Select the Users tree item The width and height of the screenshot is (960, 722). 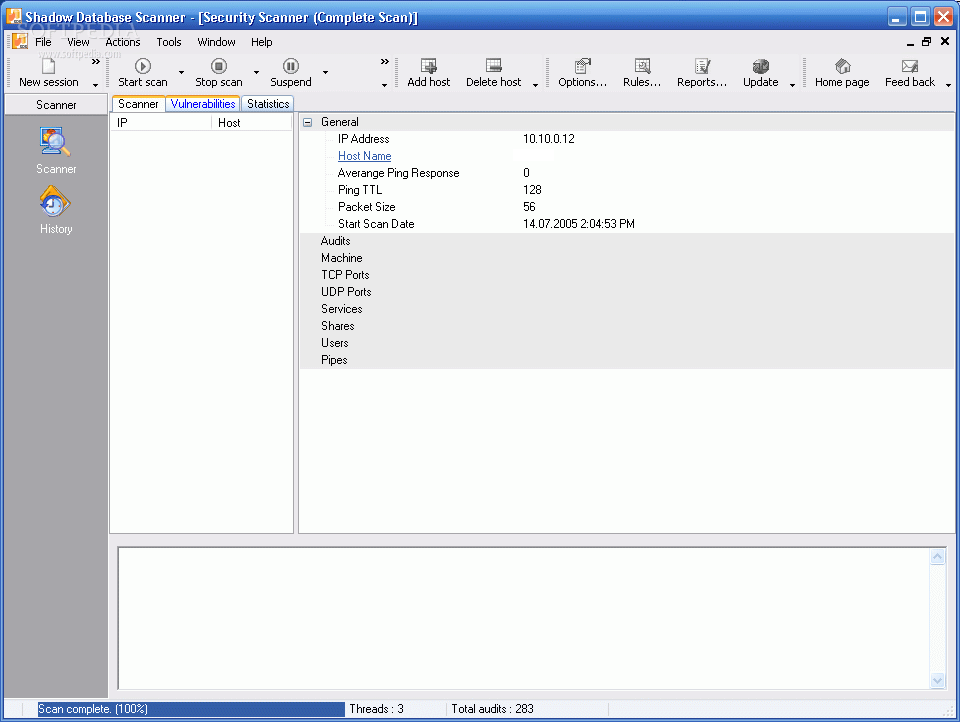click(x=334, y=343)
